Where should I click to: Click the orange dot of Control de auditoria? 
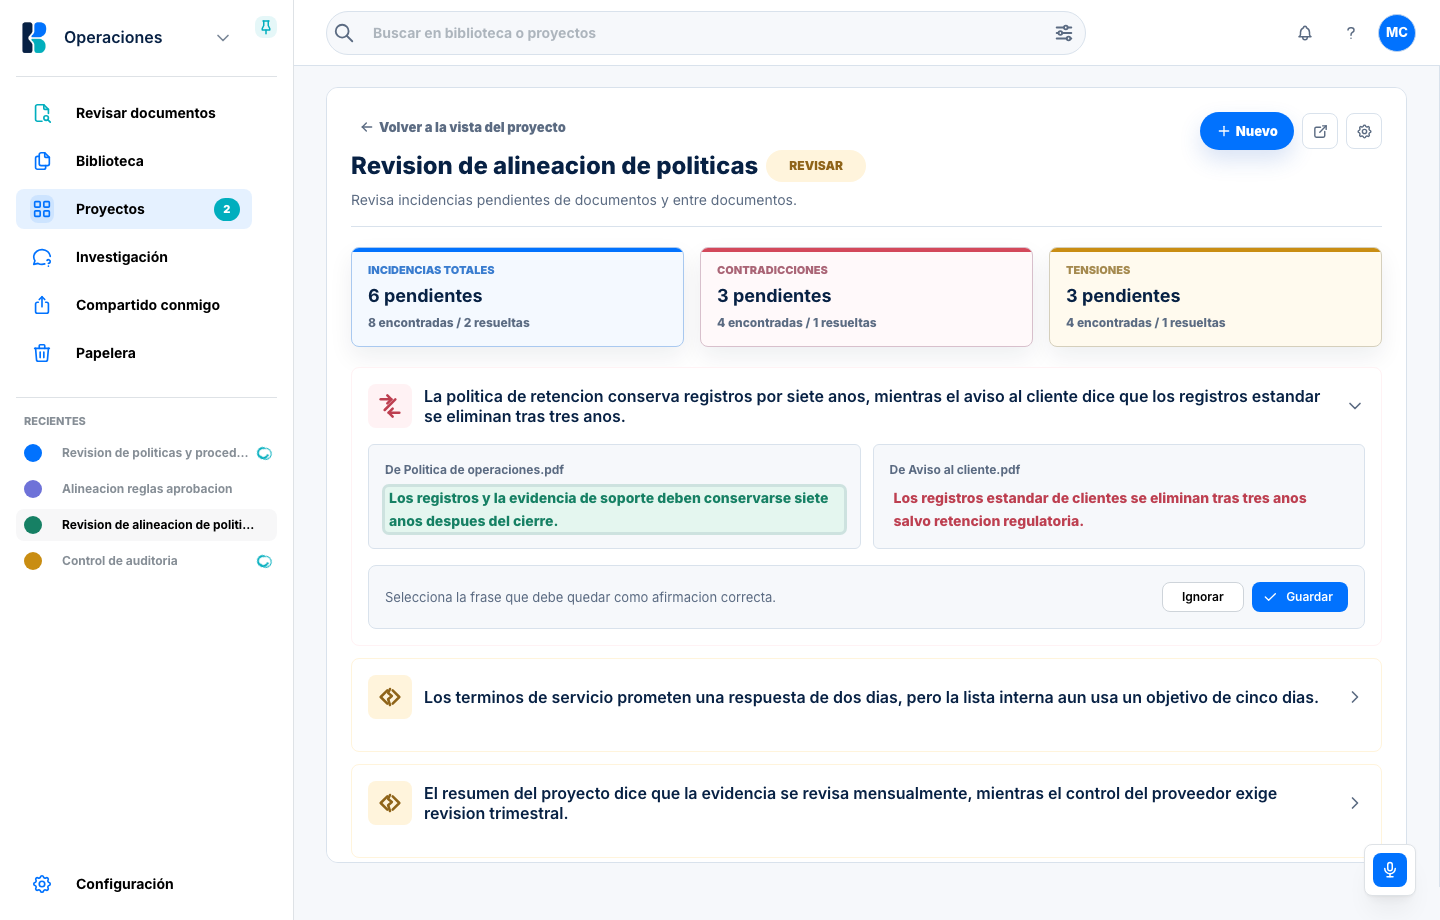33,561
